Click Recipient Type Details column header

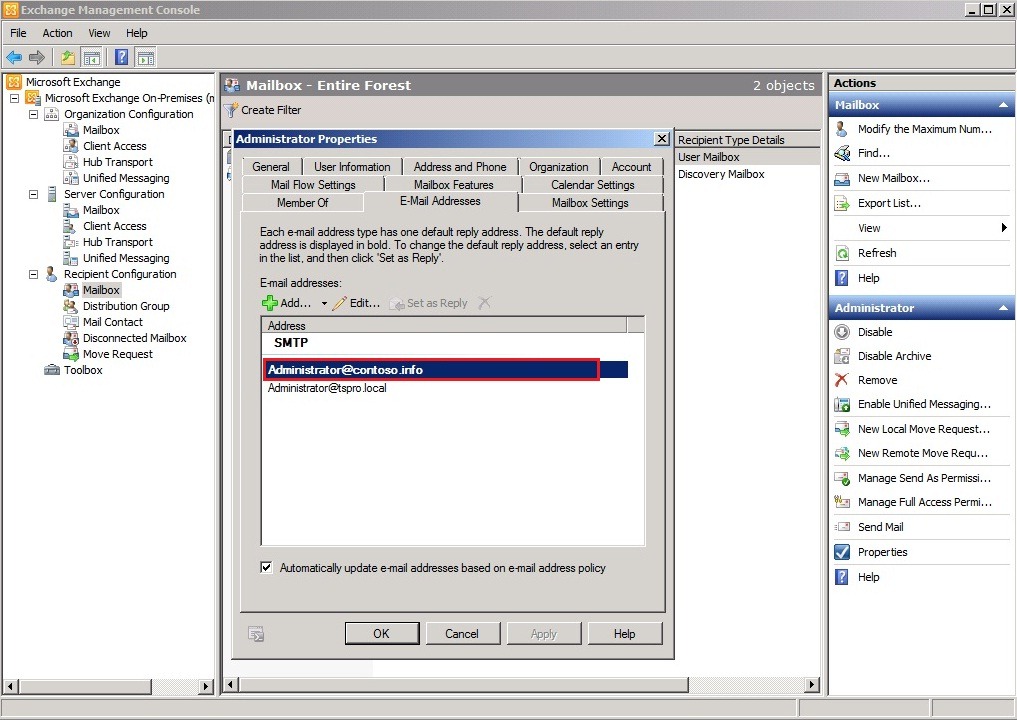[747, 140]
